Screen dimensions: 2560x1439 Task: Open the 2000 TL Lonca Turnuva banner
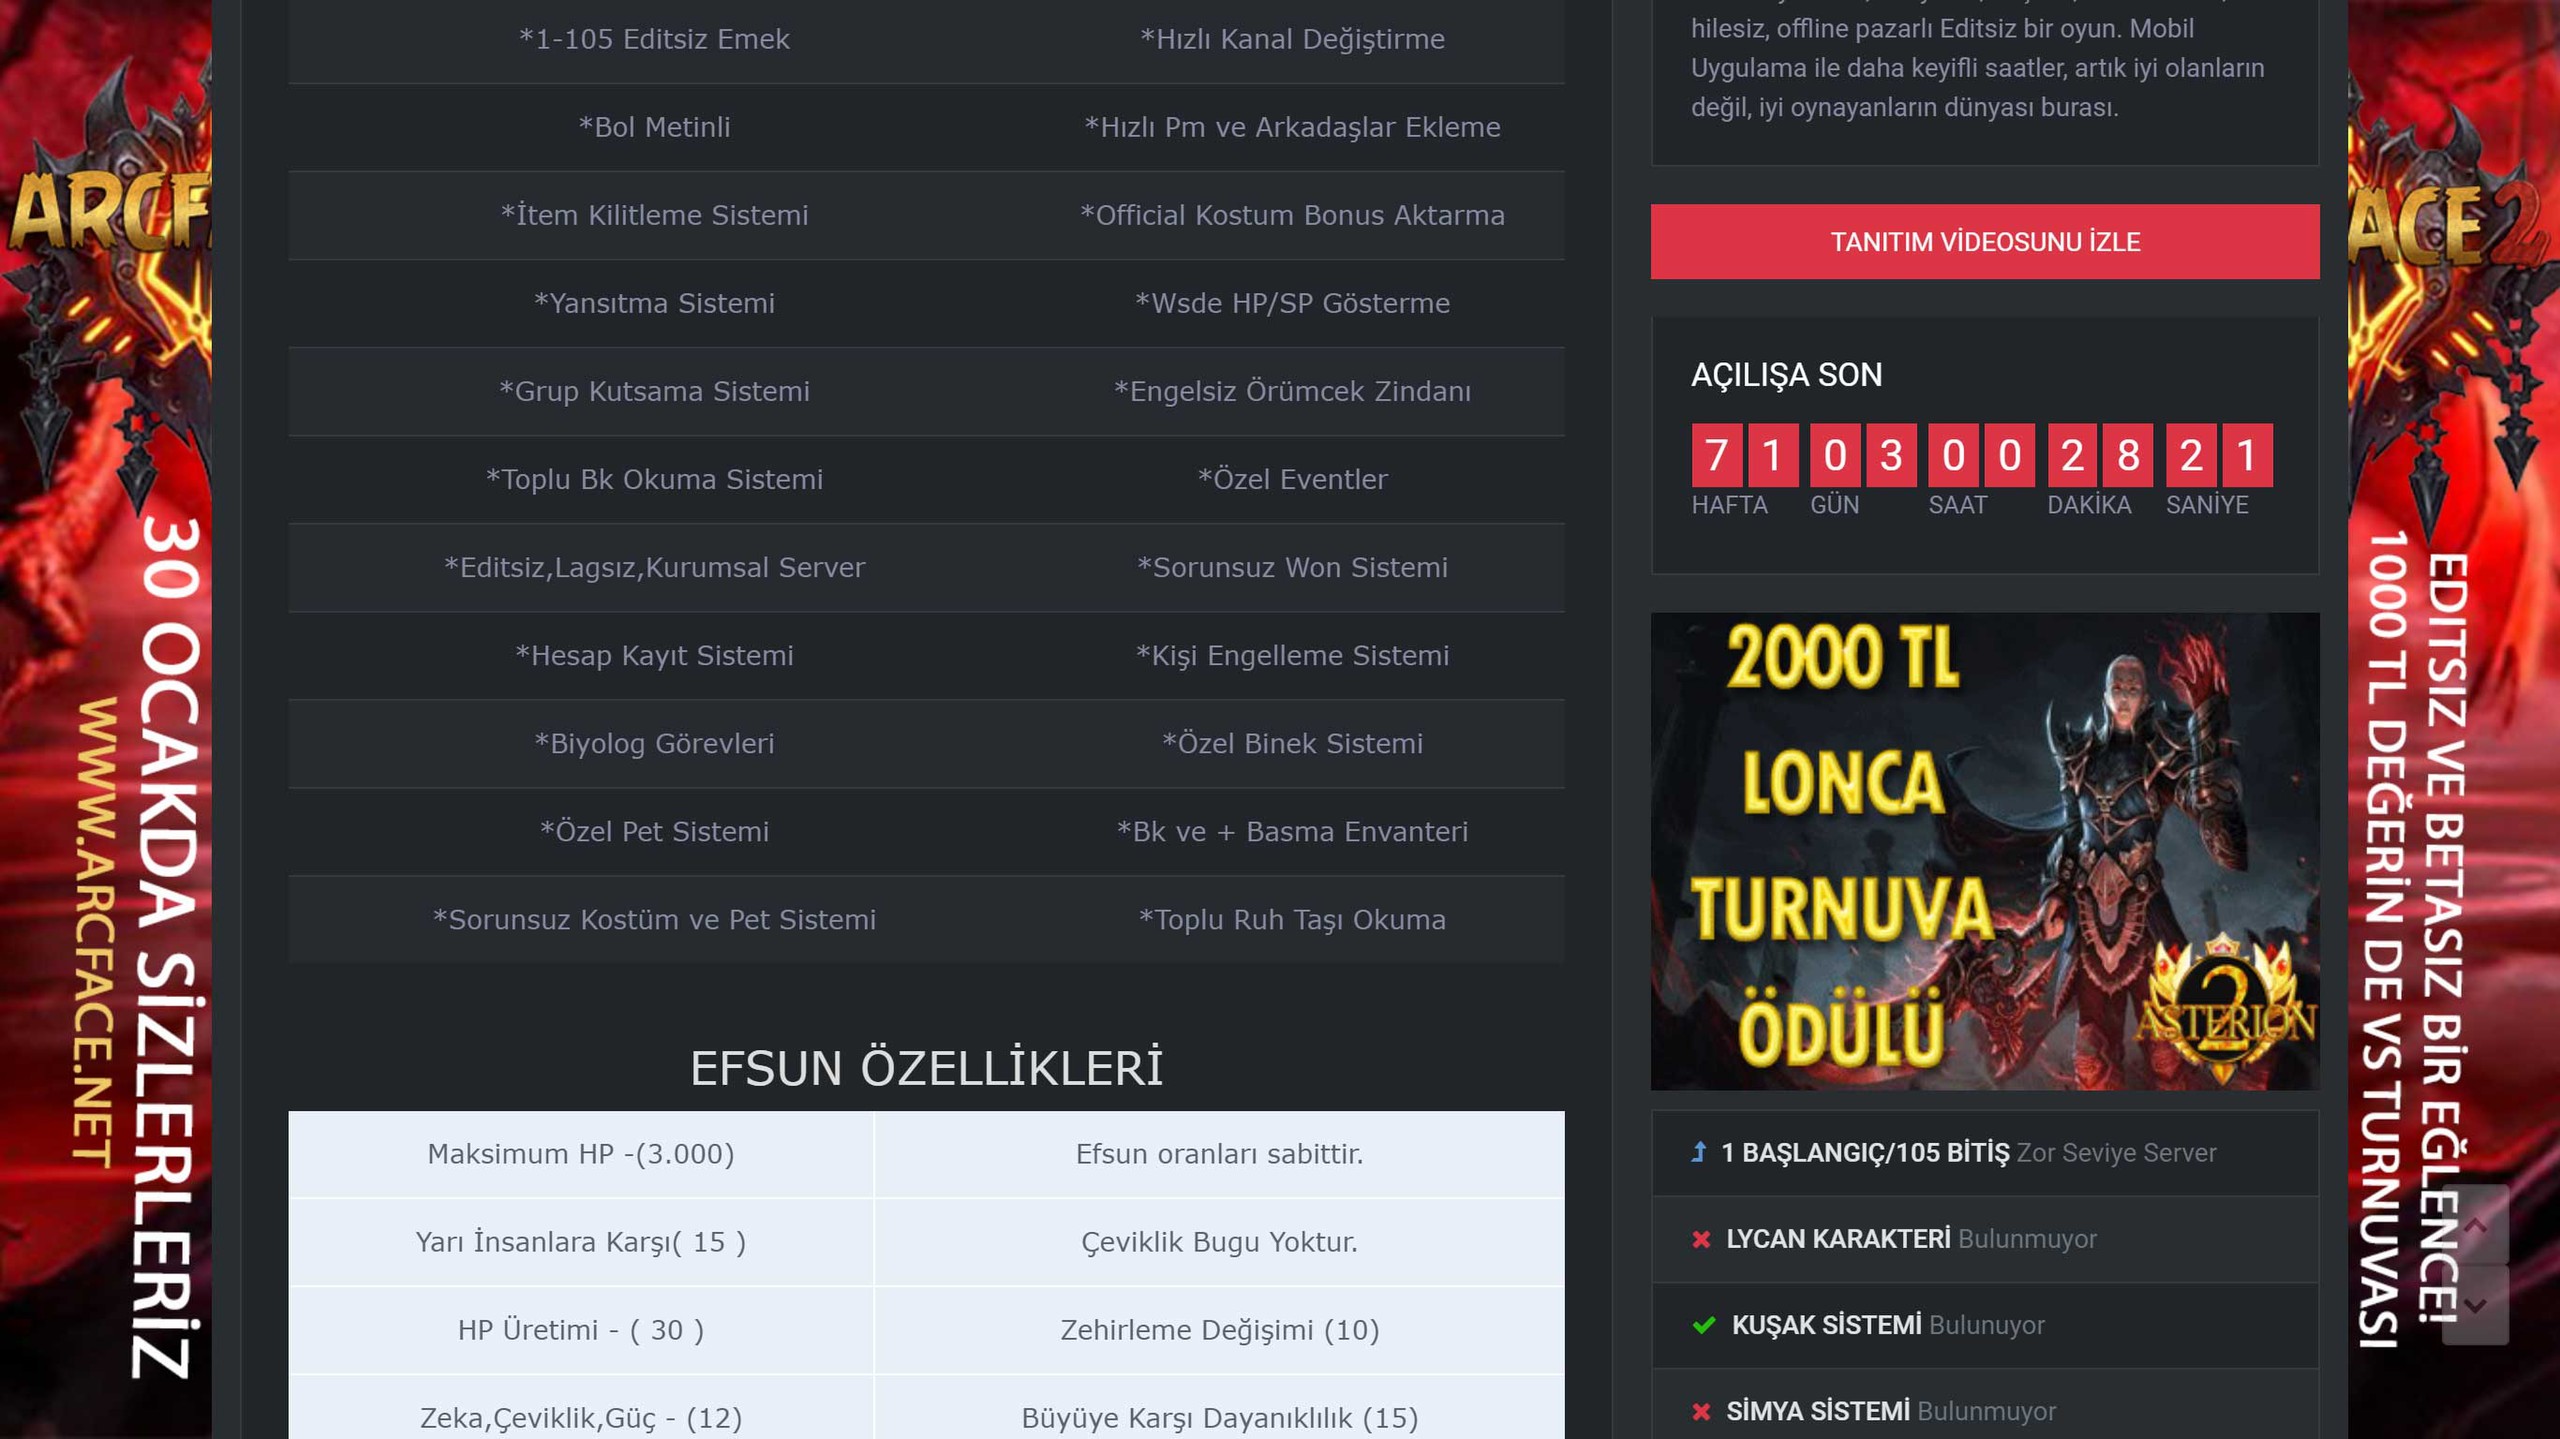(1984, 851)
